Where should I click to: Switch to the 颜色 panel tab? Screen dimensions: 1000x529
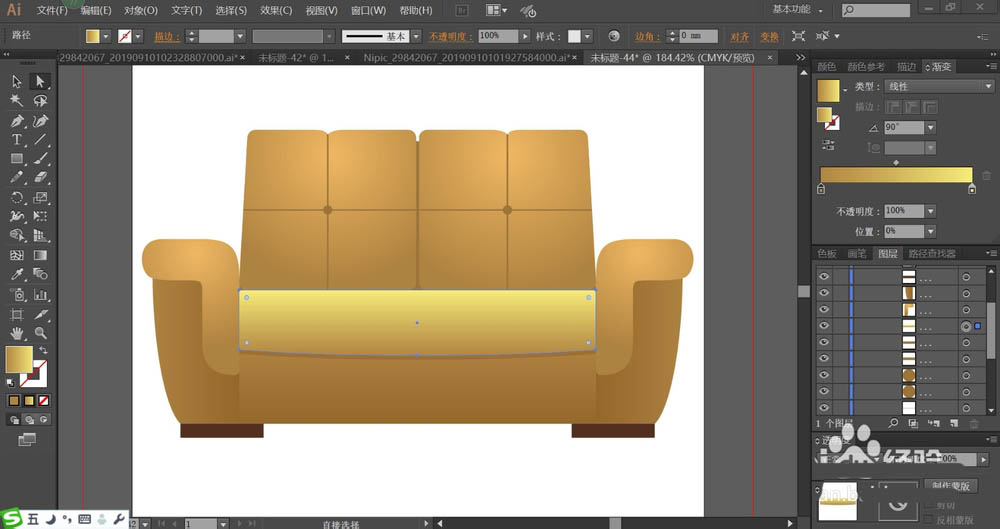pyautogui.click(x=827, y=66)
